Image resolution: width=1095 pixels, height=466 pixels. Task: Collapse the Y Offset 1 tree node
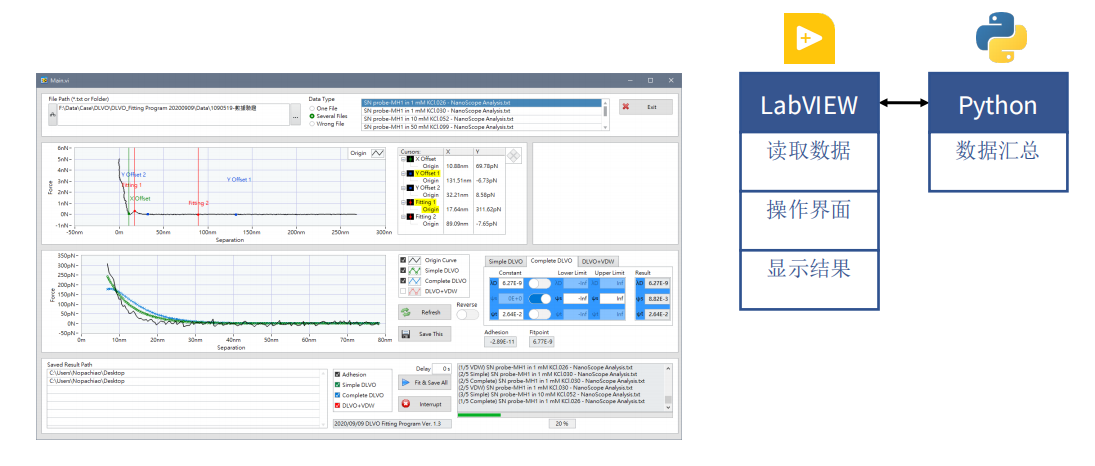pyautogui.click(x=403, y=173)
